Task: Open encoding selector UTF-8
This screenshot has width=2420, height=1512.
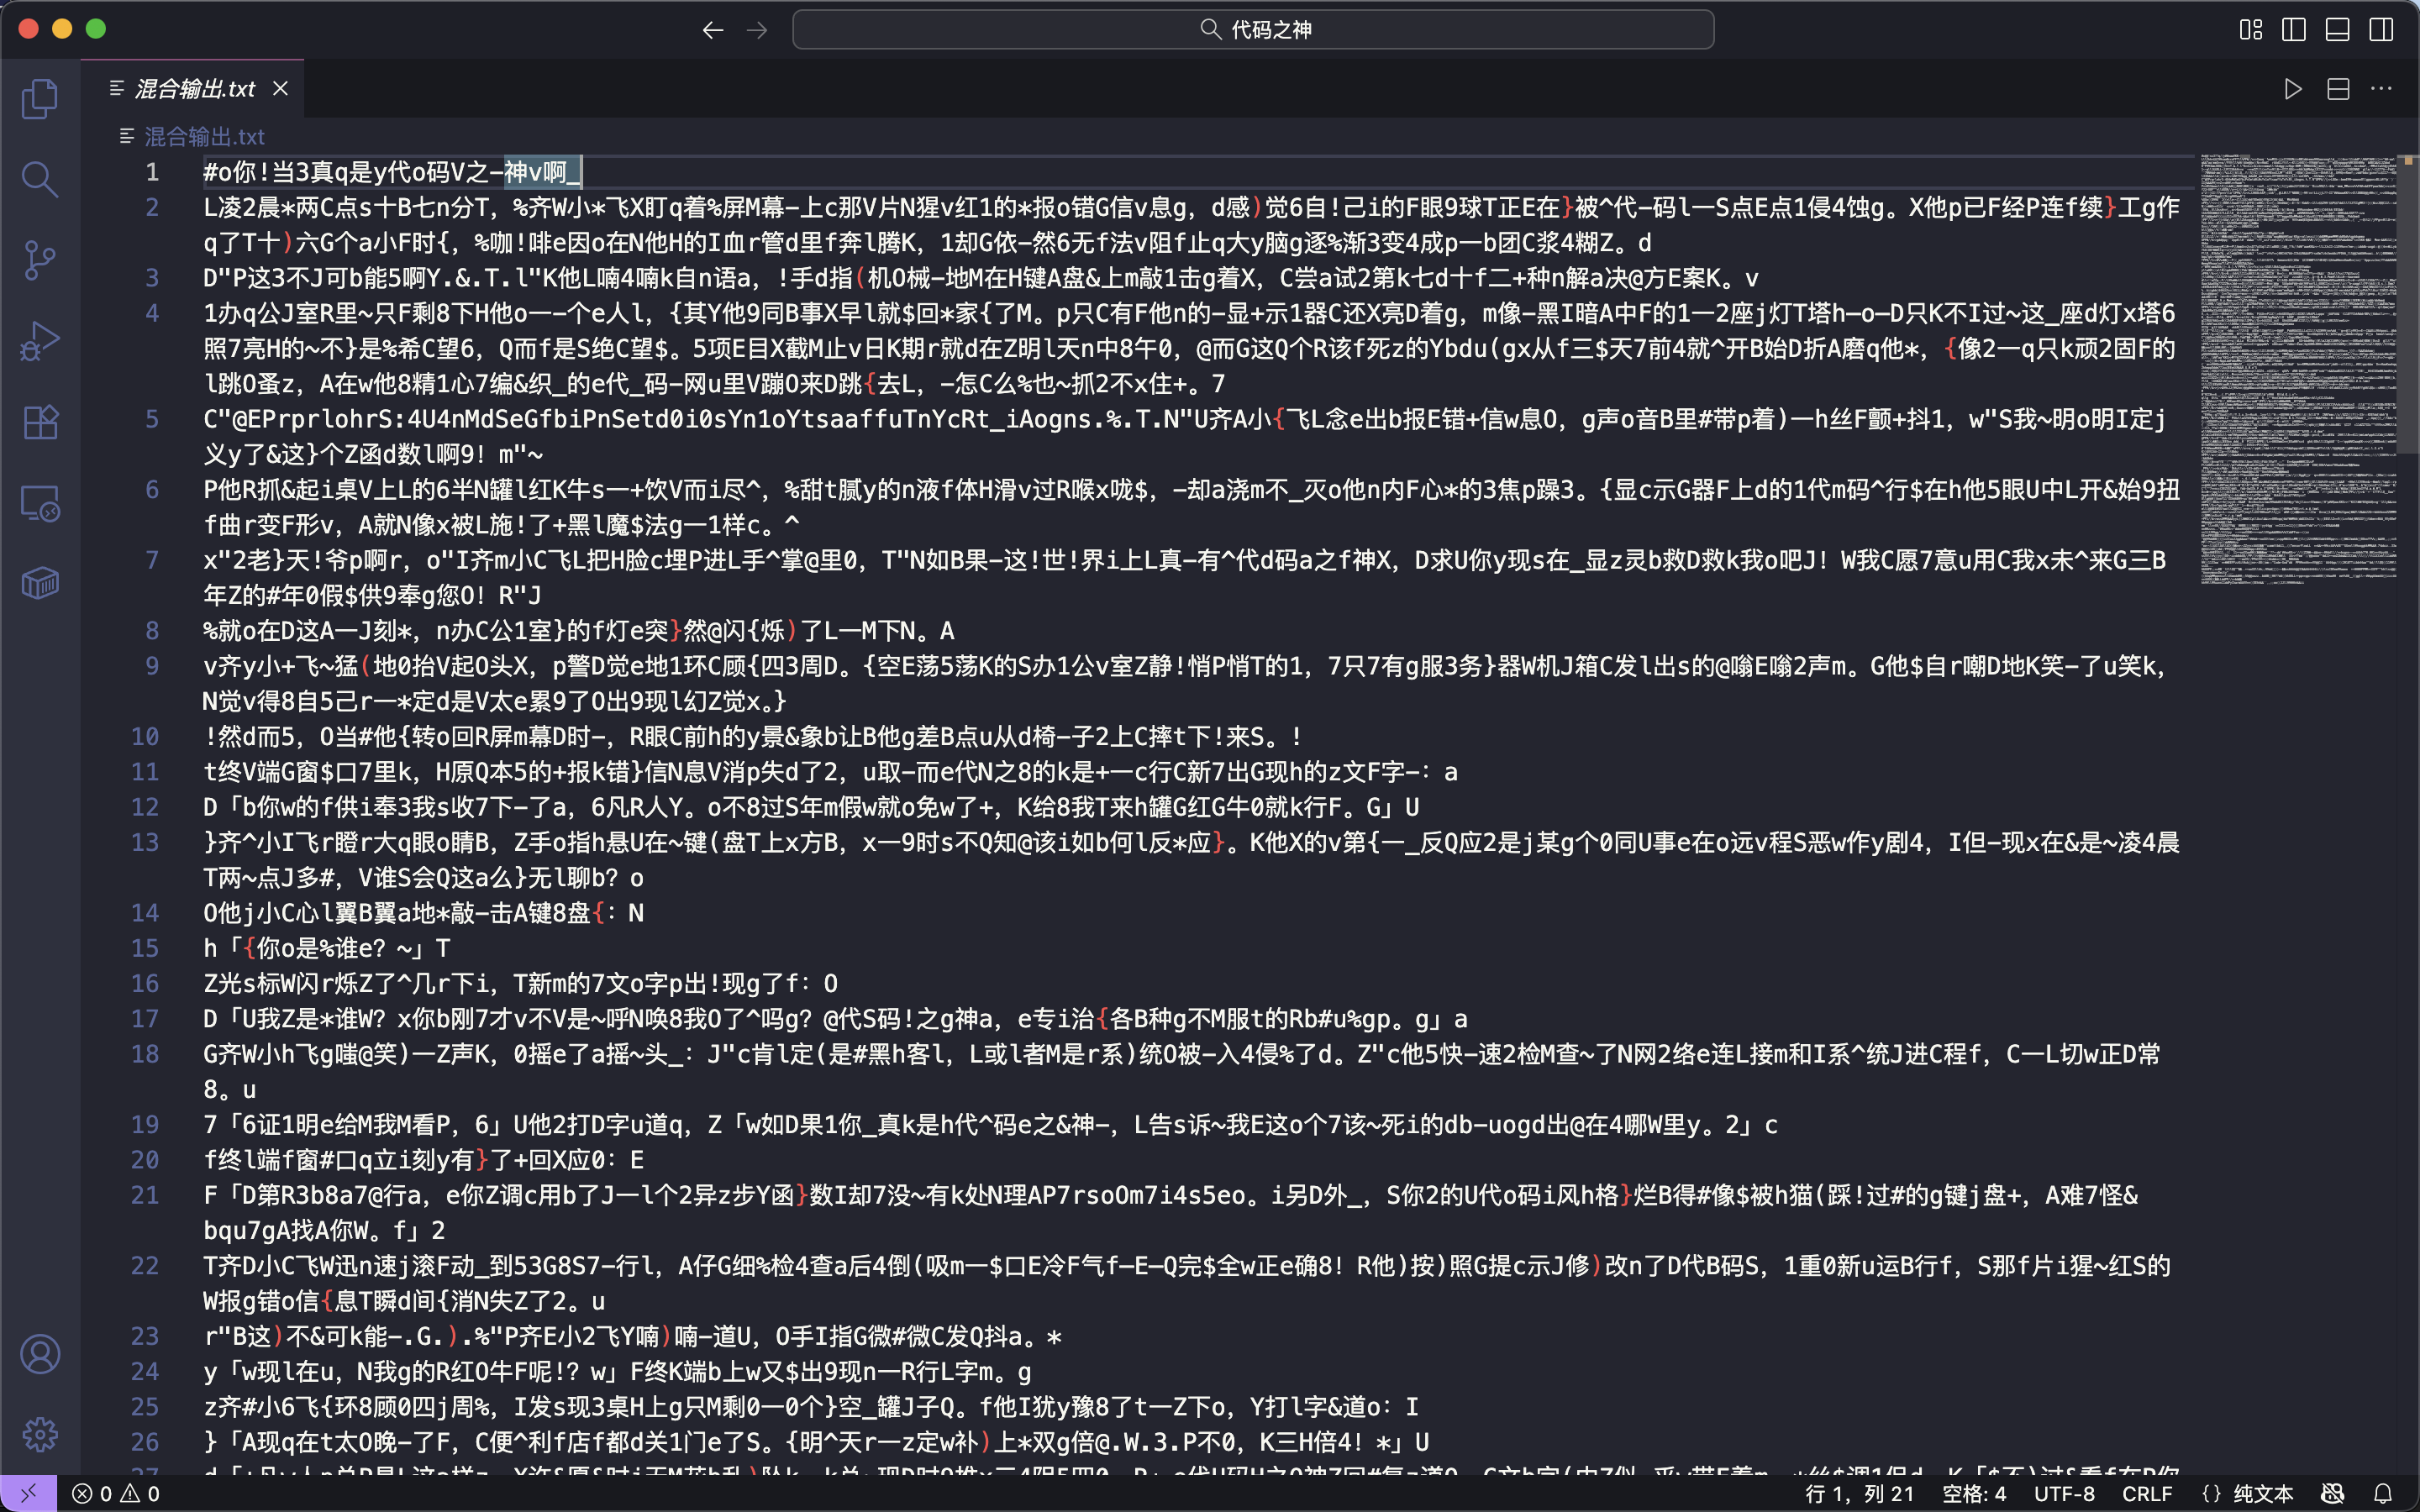Action: (2064, 1493)
